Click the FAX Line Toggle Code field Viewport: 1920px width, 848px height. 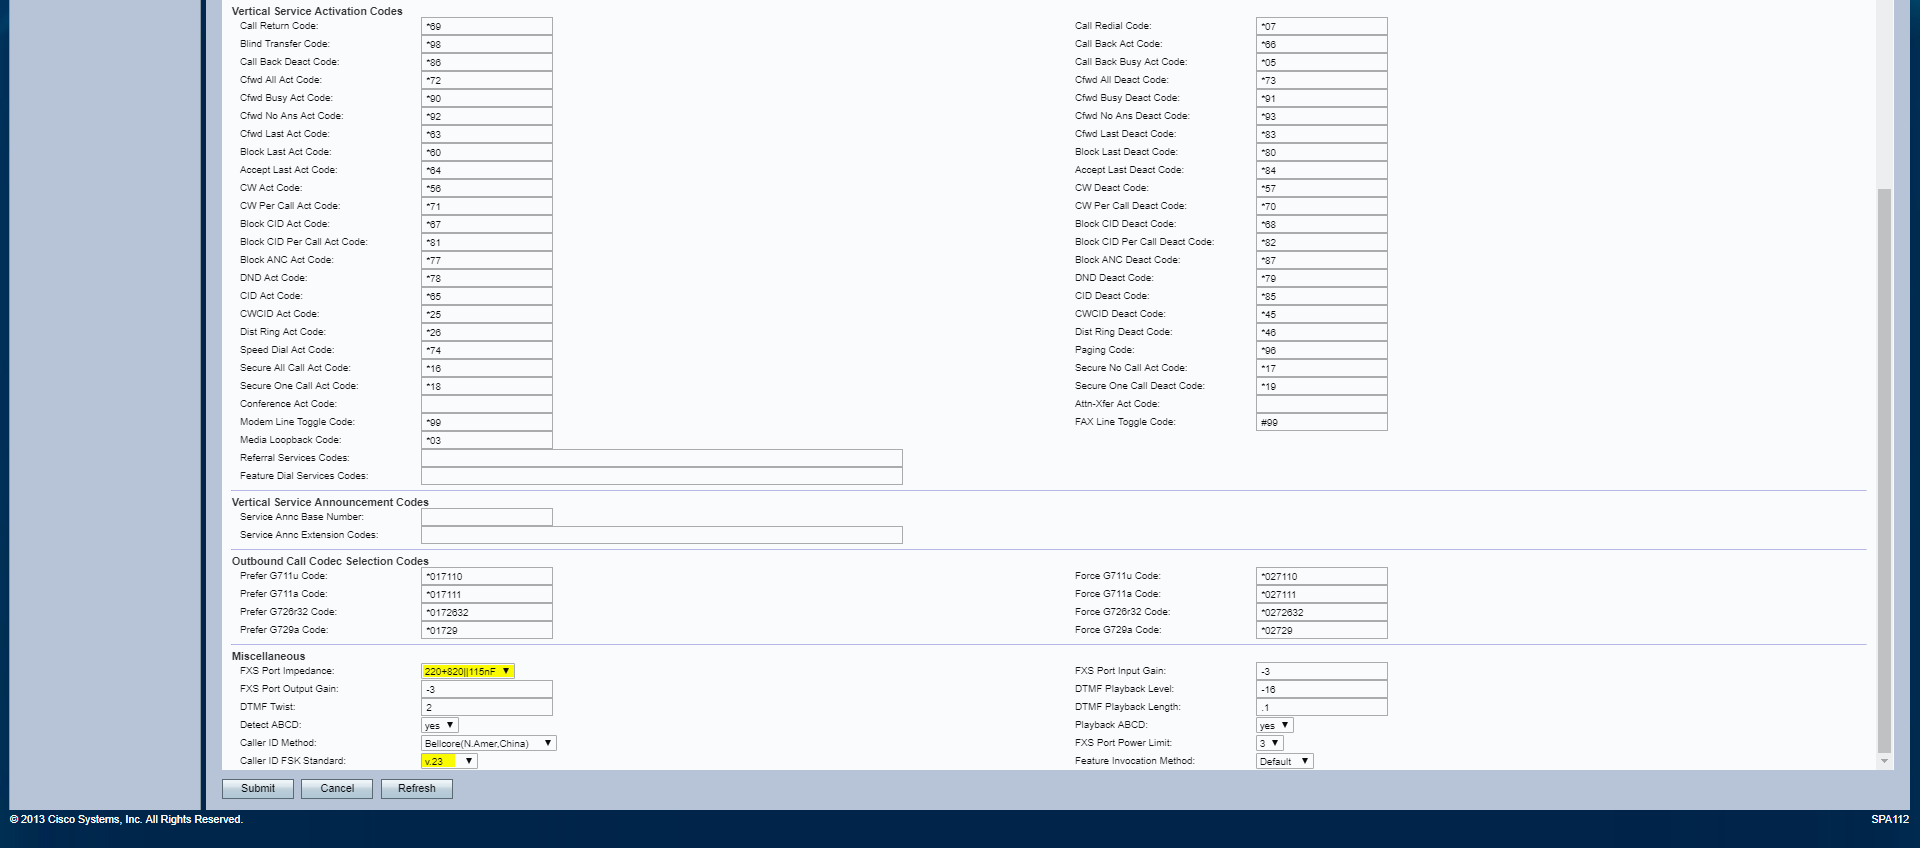click(x=1321, y=422)
